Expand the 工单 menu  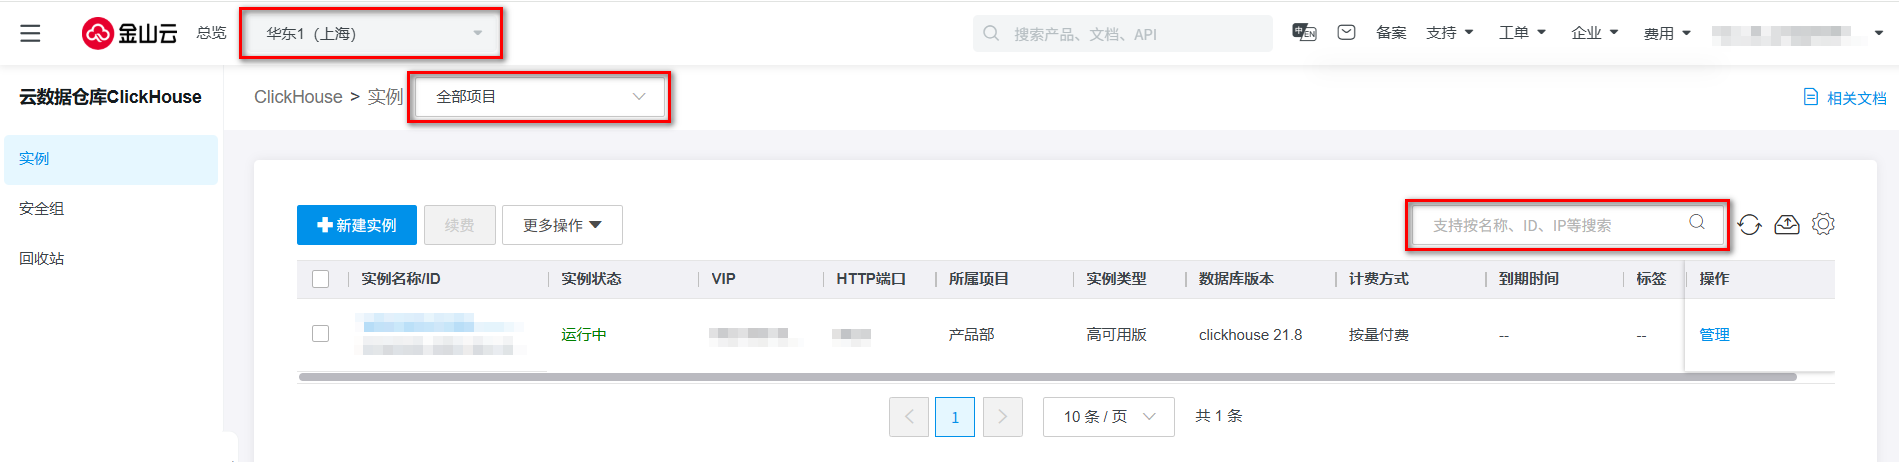pos(1522,33)
